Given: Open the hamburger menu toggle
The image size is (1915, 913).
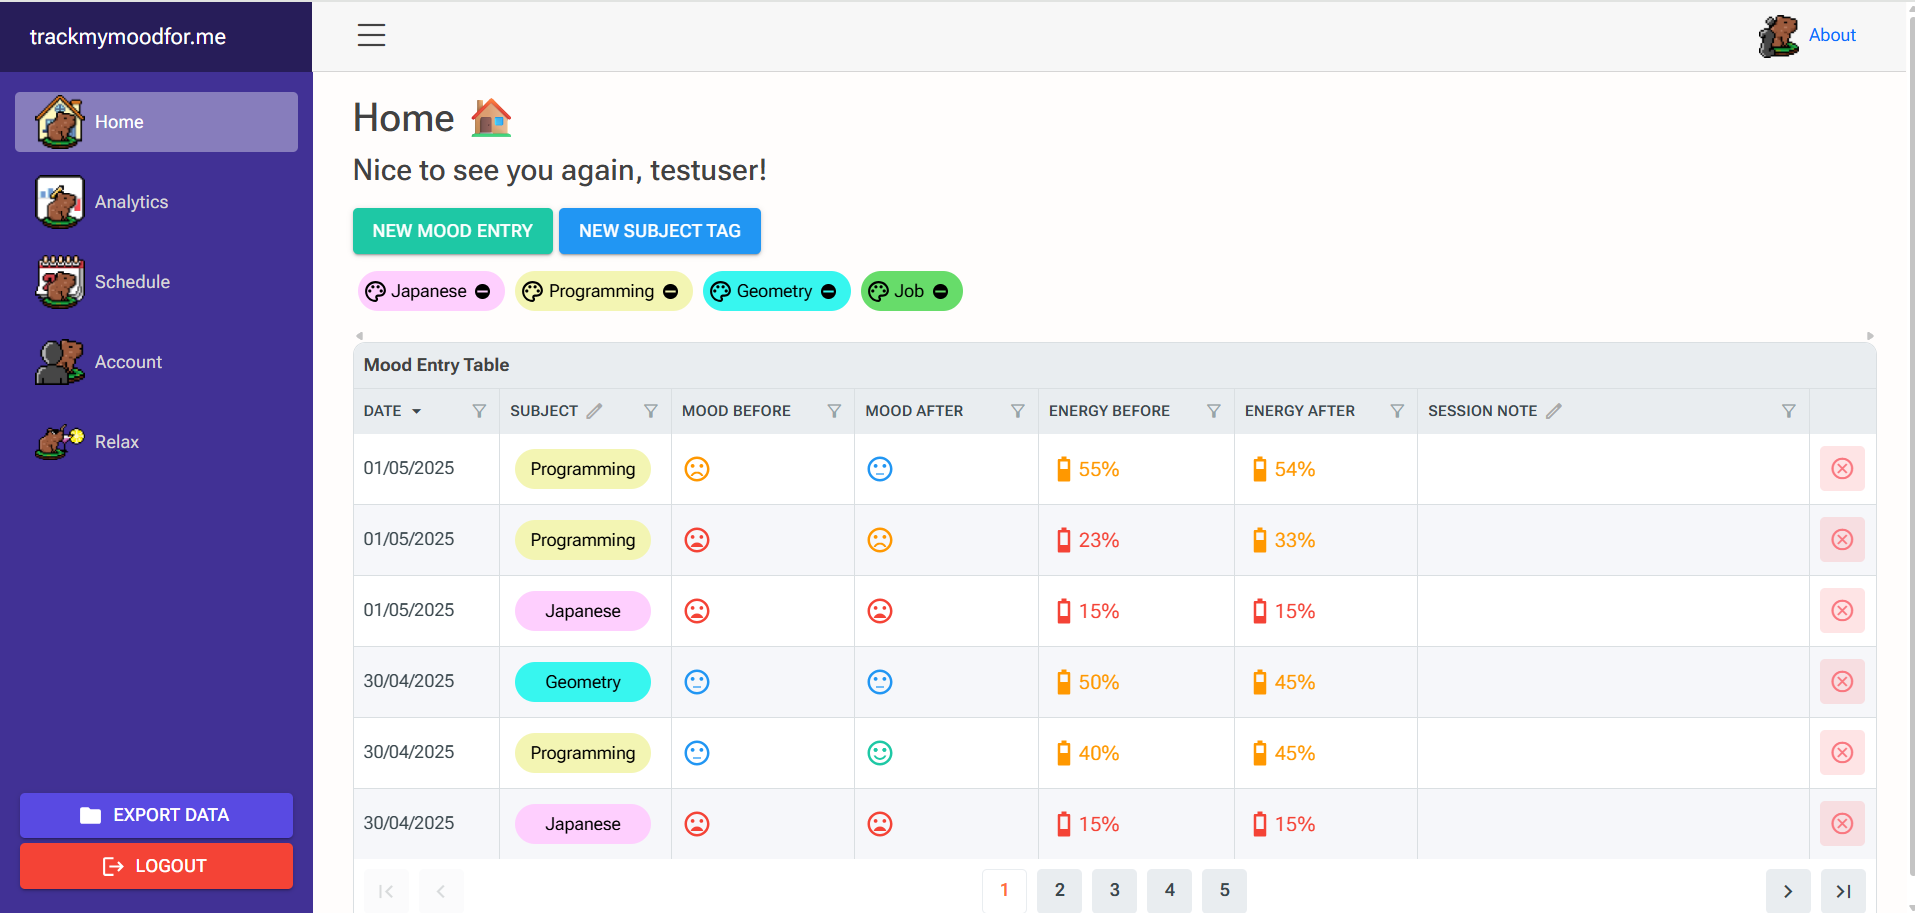Looking at the screenshot, I should pyautogui.click(x=371, y=35).
